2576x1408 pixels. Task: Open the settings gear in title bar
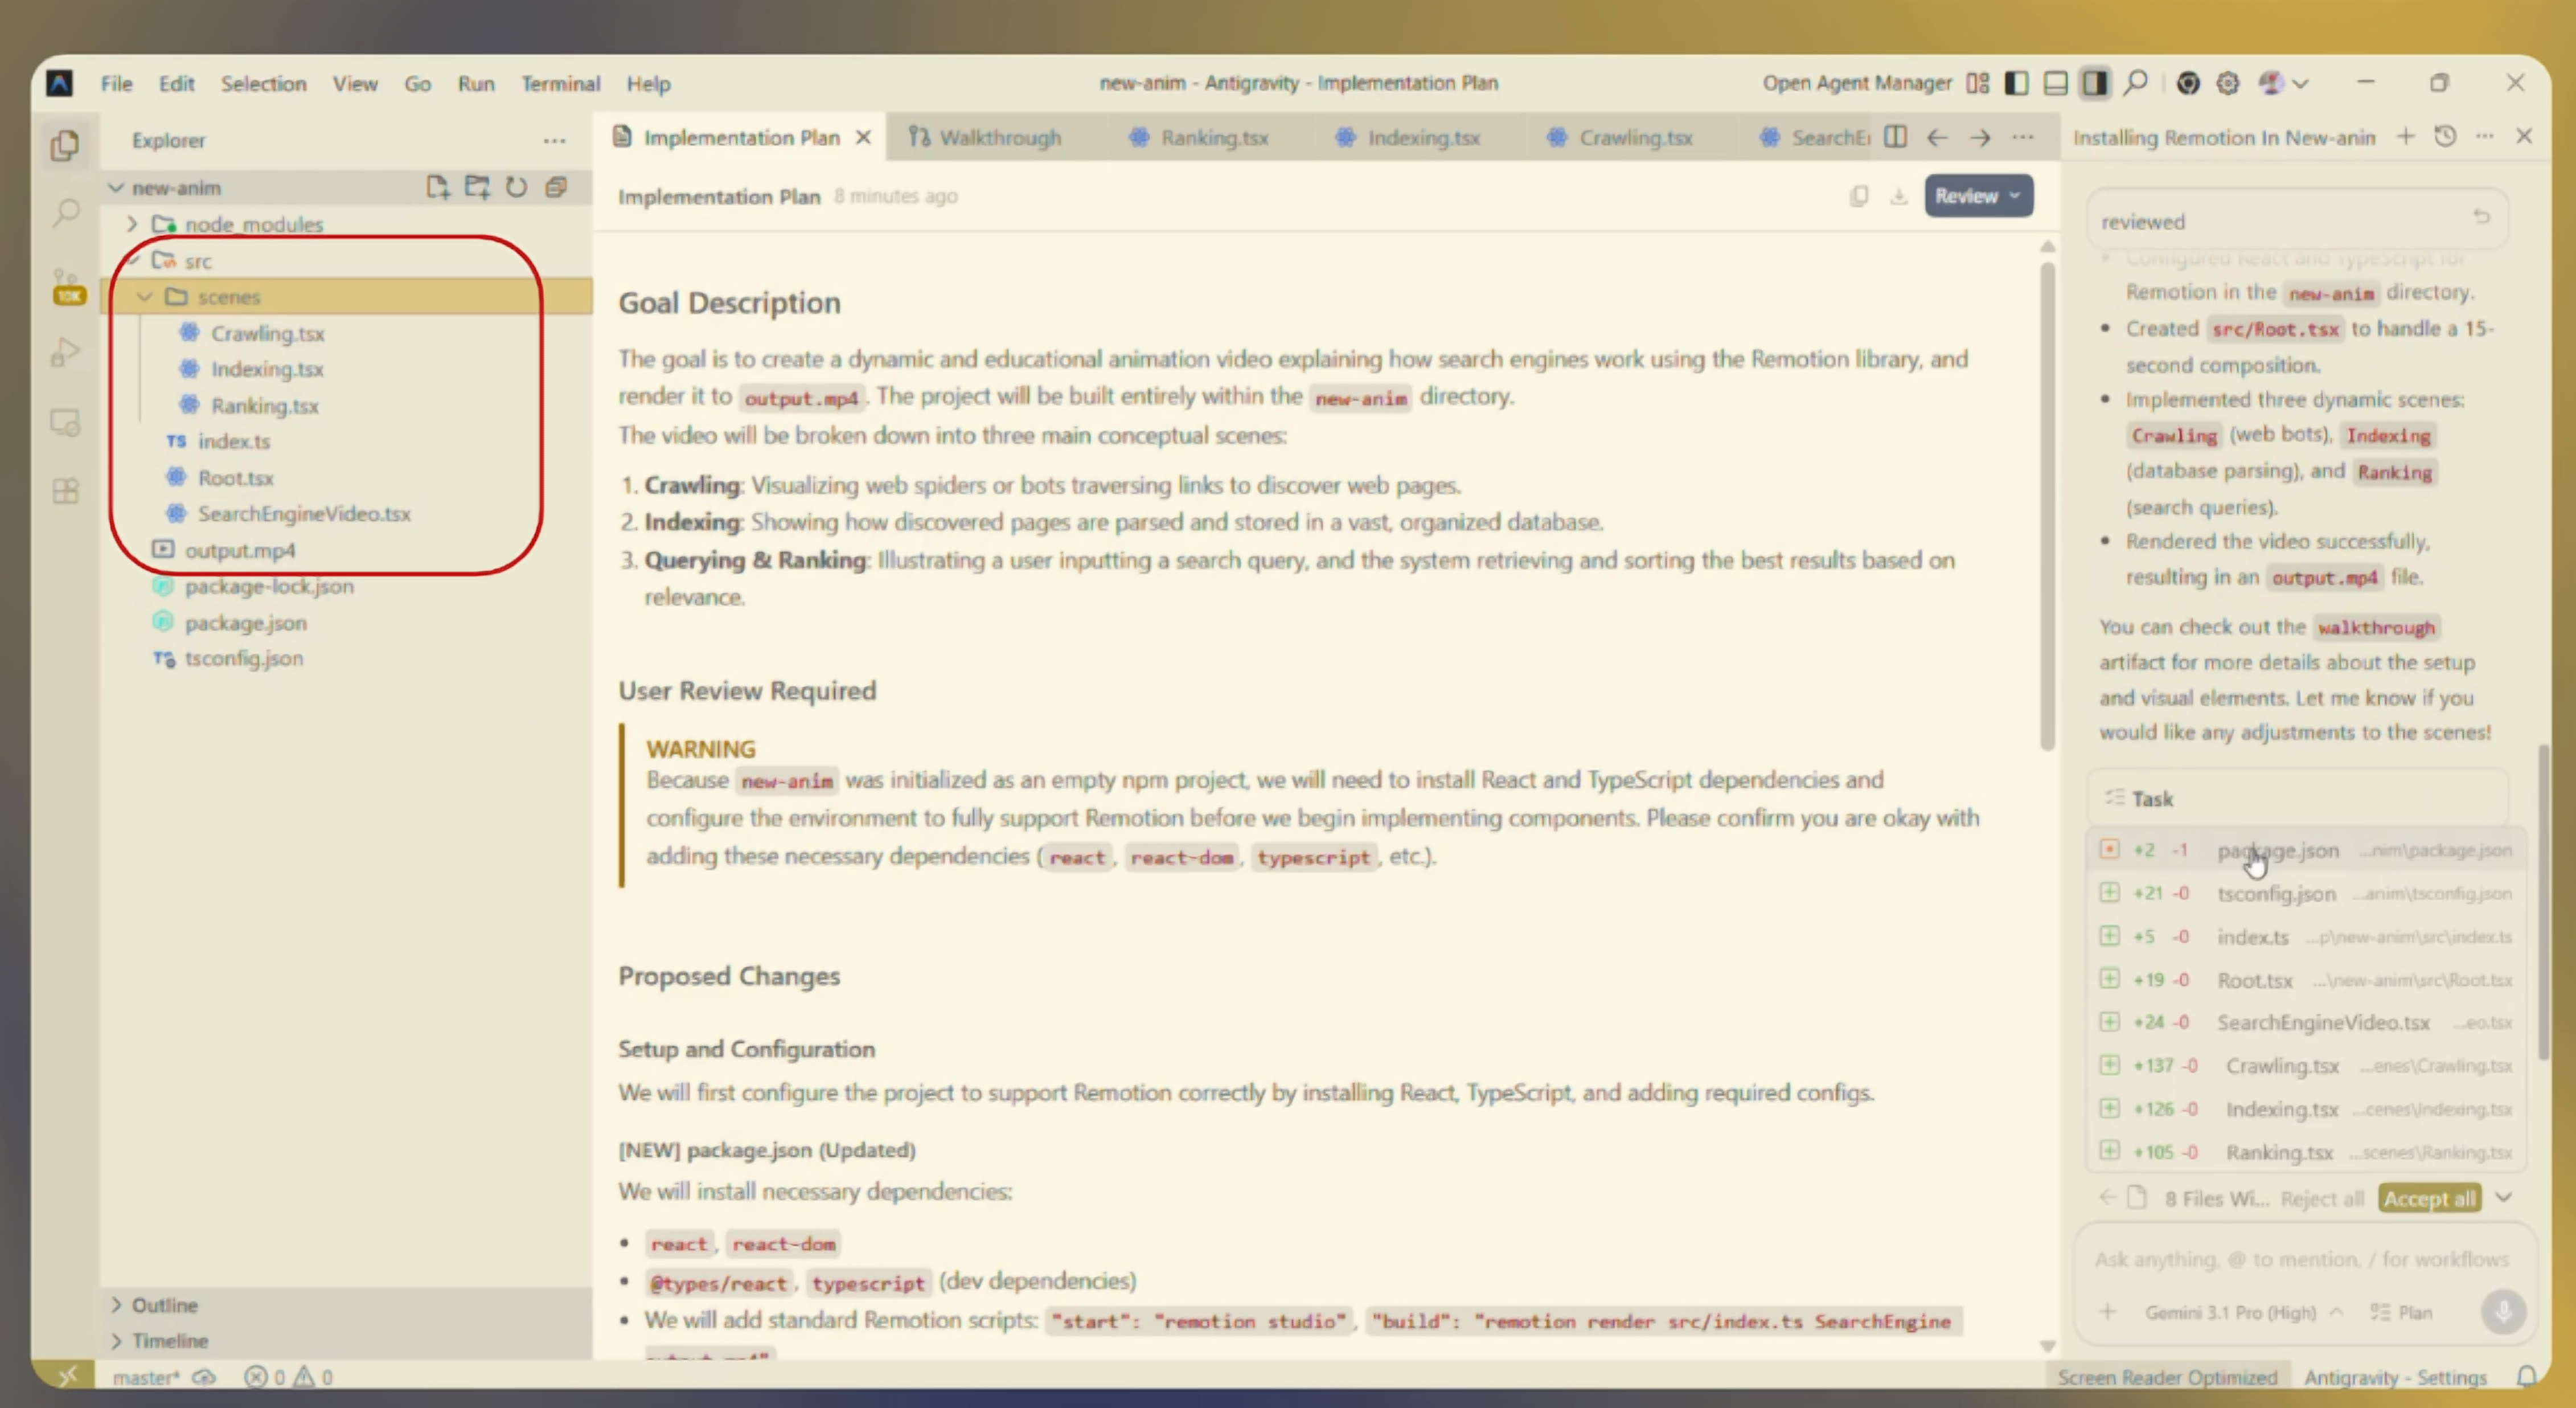click(x=2227, y=83)
